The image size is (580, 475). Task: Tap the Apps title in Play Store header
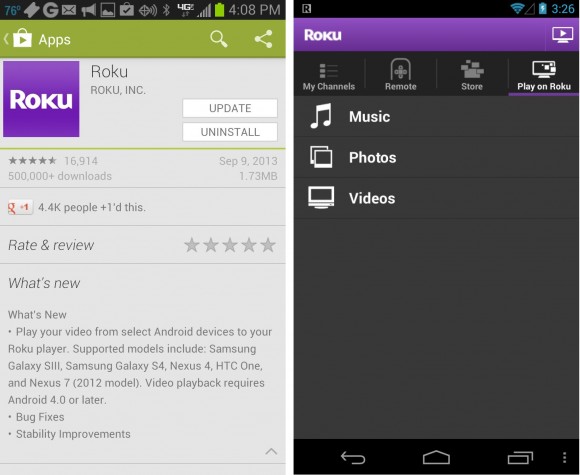click(54, 40)
